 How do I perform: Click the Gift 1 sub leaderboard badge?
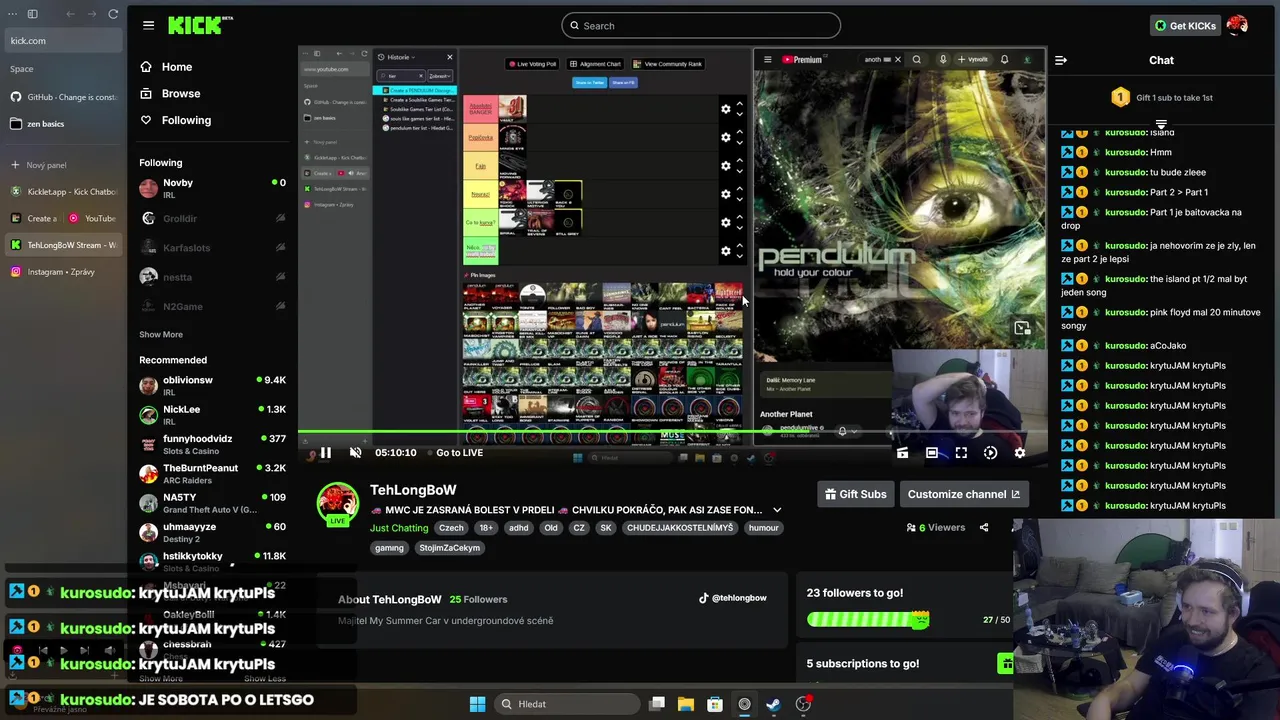(x=1120, y=98)
